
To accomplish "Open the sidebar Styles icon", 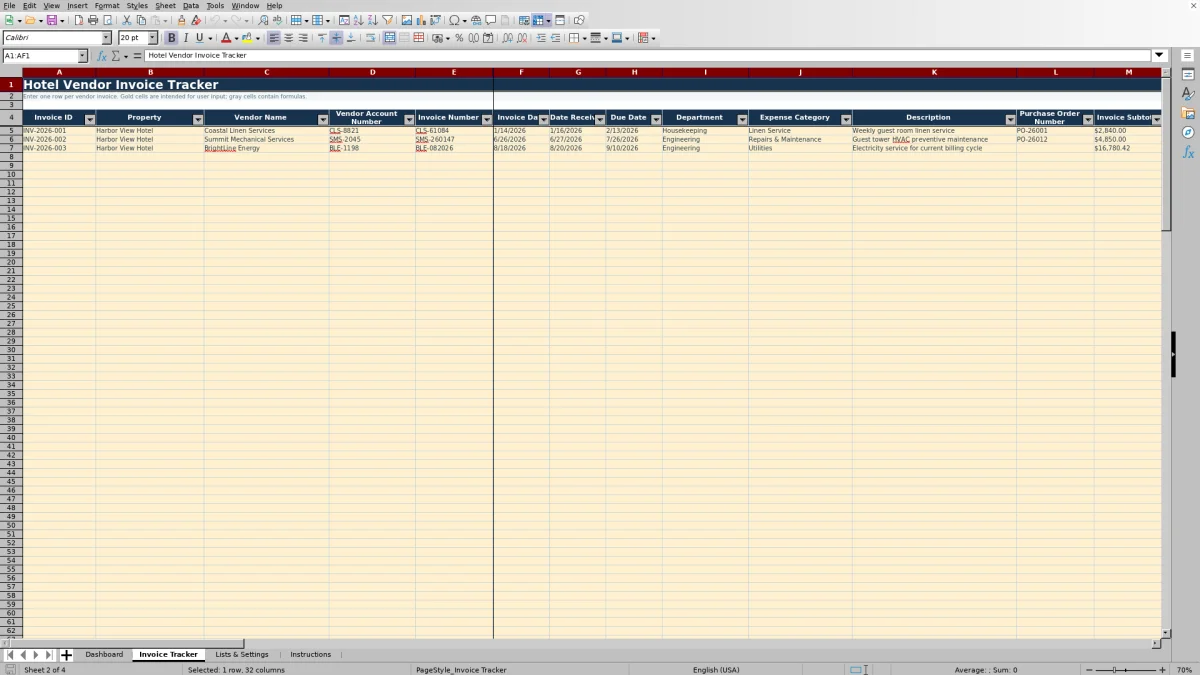I will (x=1188, y=94).
